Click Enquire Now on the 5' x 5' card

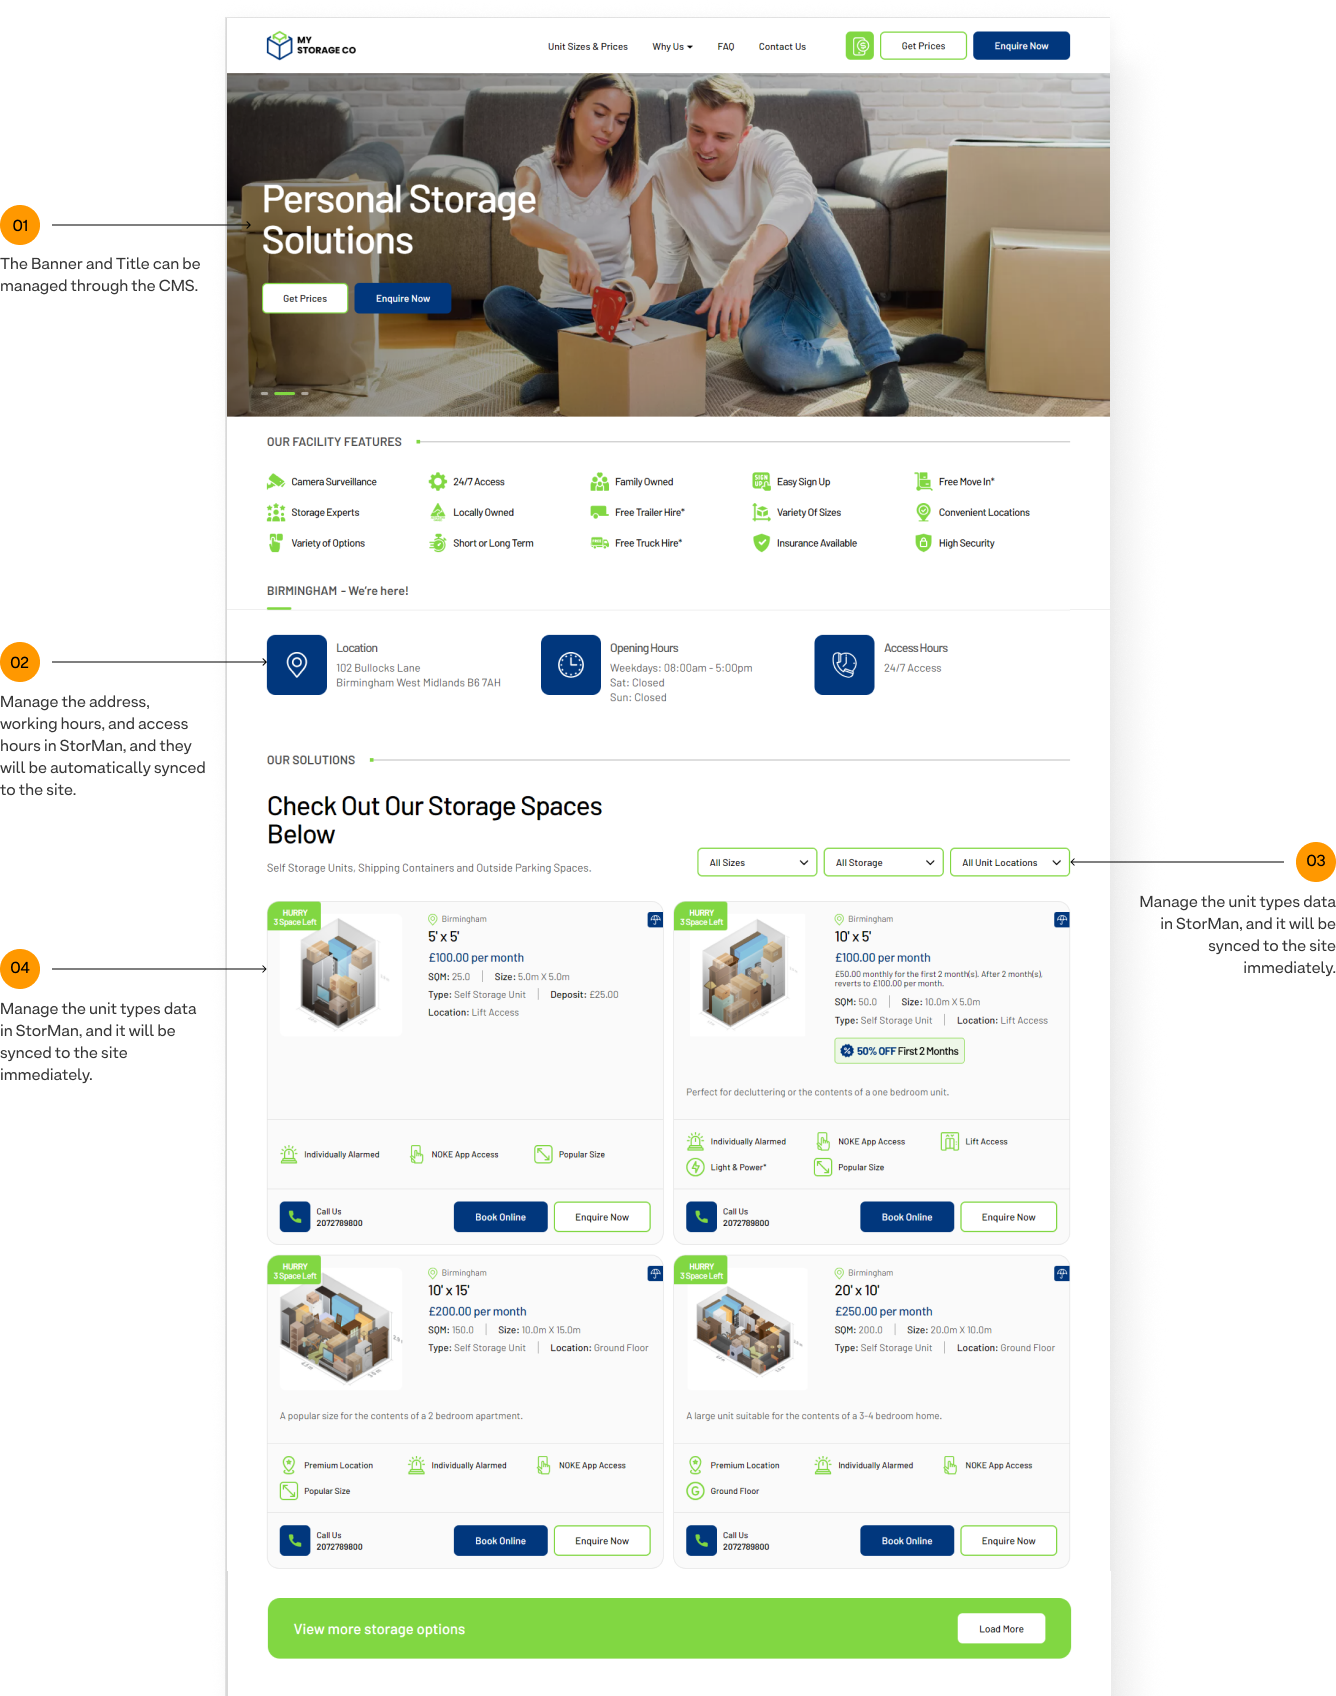point(602,1217)
